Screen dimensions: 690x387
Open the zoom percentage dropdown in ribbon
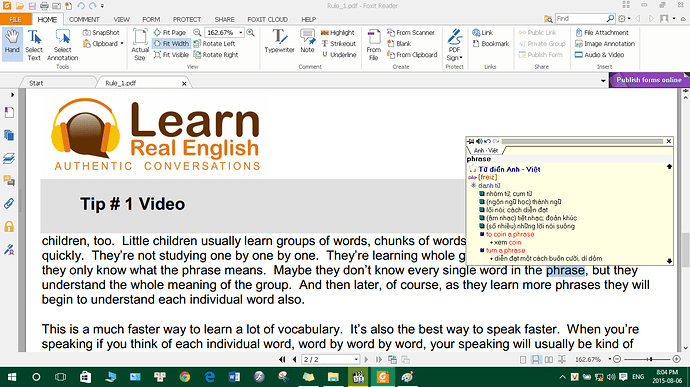coord(241,33)
